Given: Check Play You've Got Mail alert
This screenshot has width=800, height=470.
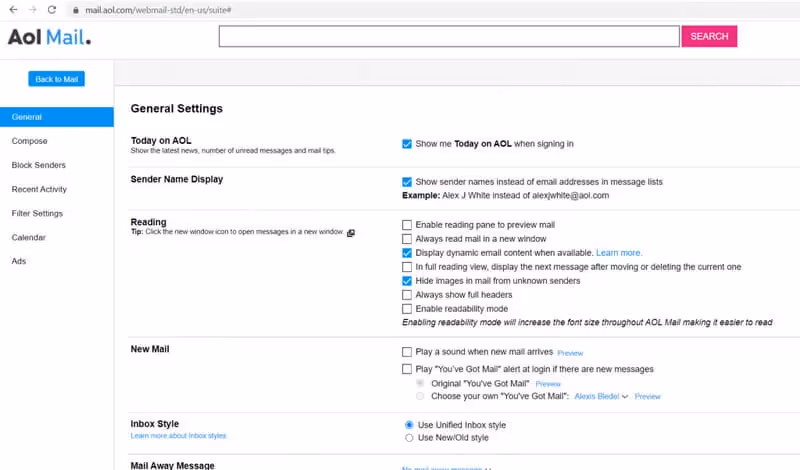Looking at the screenshot, I should point(407,369).
